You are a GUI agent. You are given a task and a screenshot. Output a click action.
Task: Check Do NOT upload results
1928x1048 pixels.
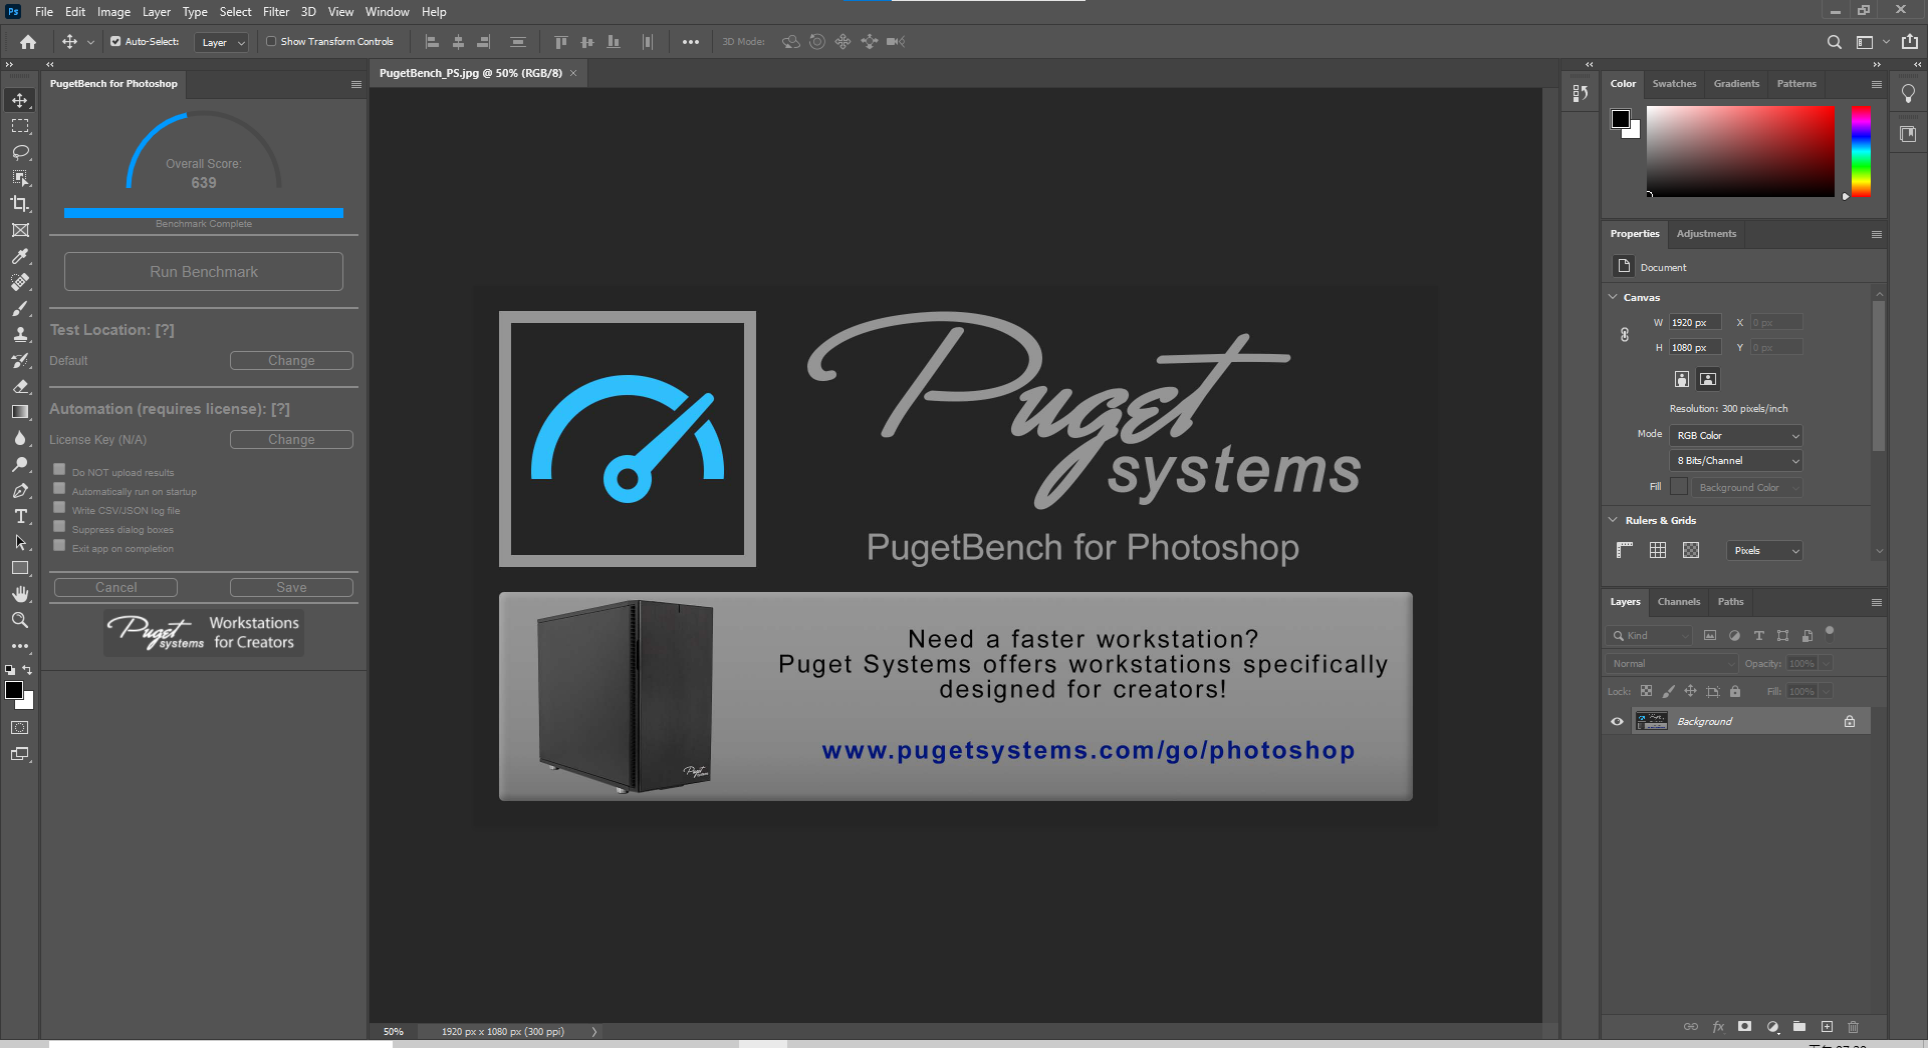click(x=59, y=469)
